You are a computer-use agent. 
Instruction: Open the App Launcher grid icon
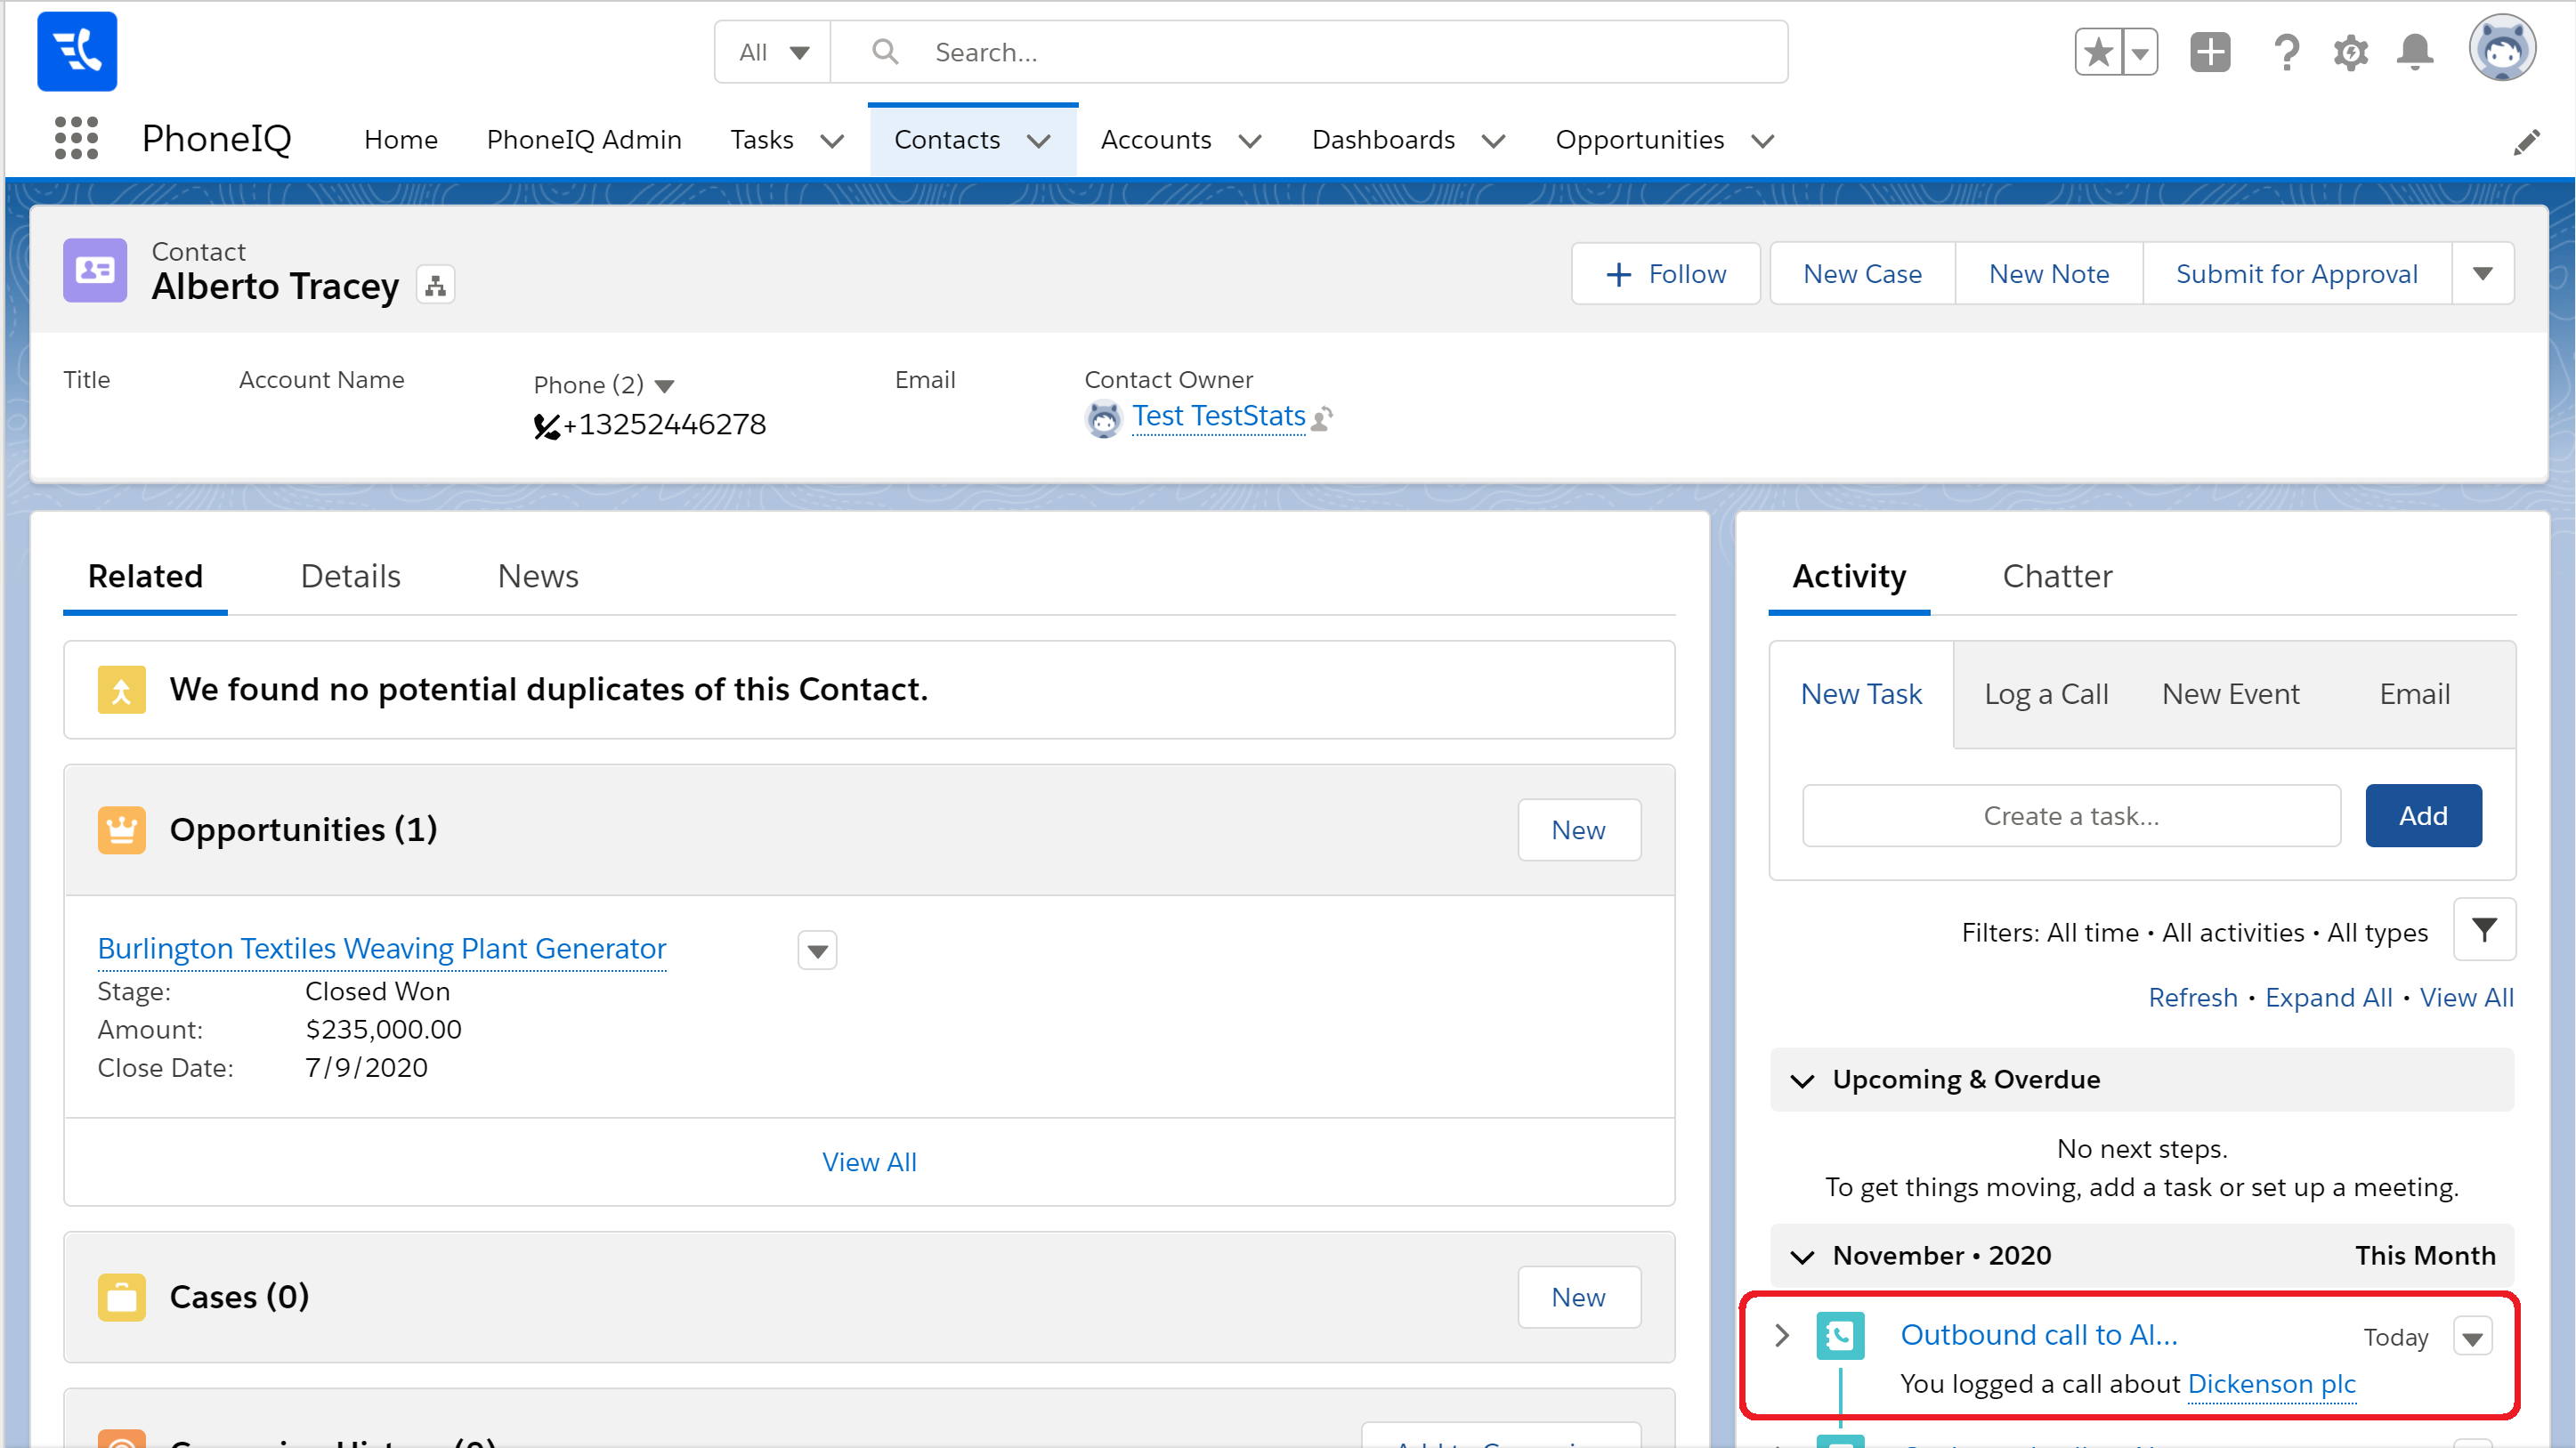pyautogui.click(x=76, y=138)
